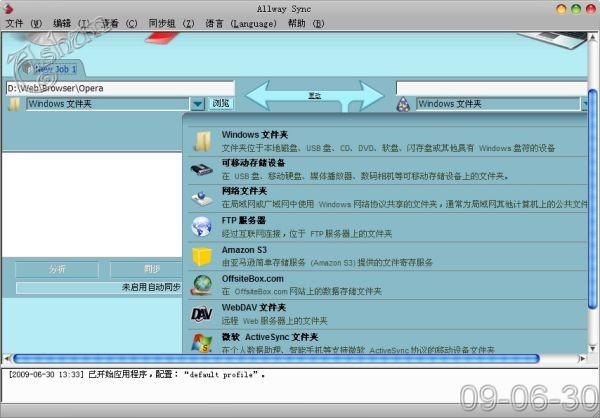
Task: Open the 编辑 menu
Action: [71, 24]
